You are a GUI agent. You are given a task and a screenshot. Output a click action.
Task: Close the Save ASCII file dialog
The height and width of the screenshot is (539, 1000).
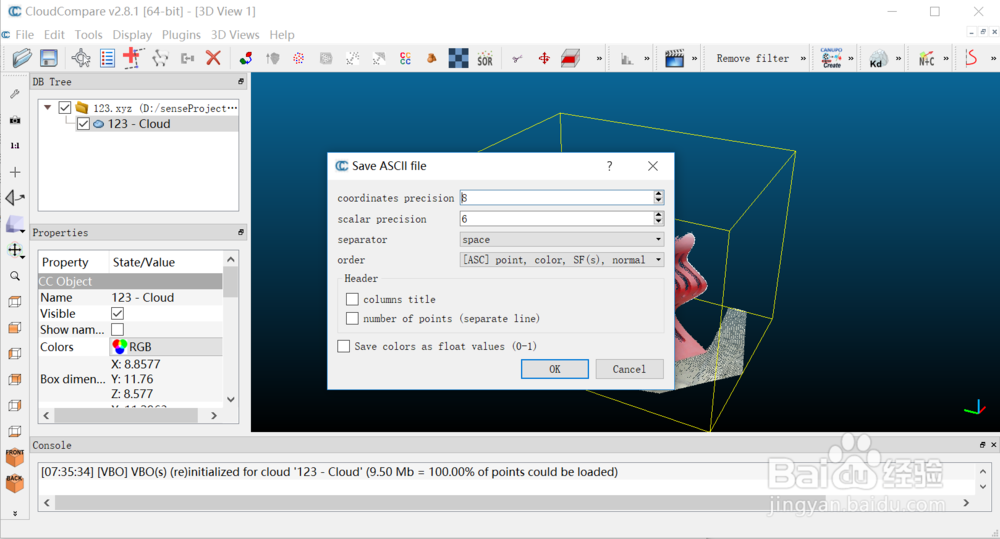(652, 166)
